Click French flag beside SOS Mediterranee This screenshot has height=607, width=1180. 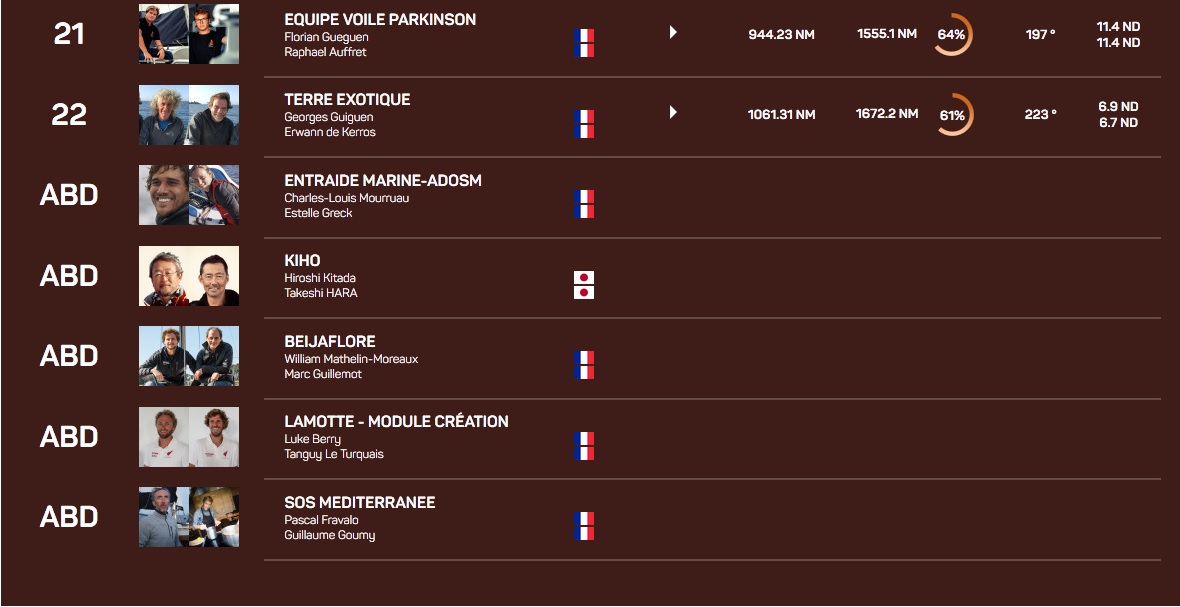point(584,526)
